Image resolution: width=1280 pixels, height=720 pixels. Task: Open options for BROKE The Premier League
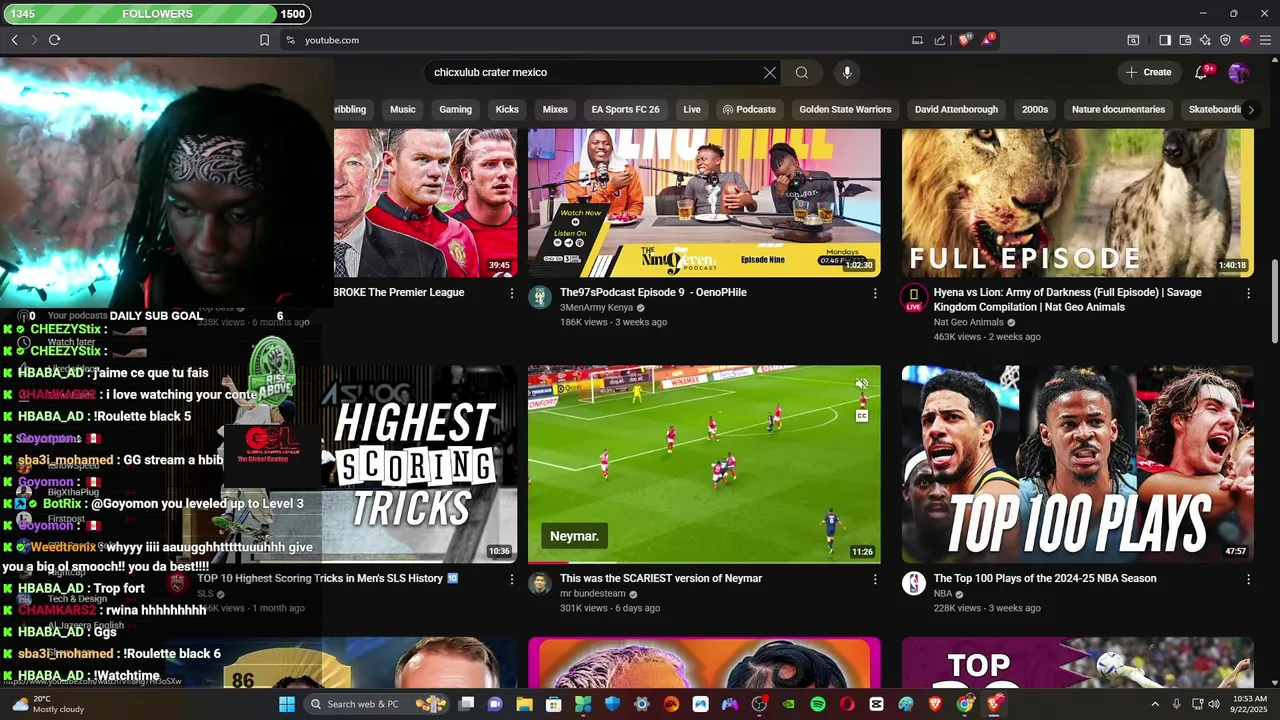point(512,293)
